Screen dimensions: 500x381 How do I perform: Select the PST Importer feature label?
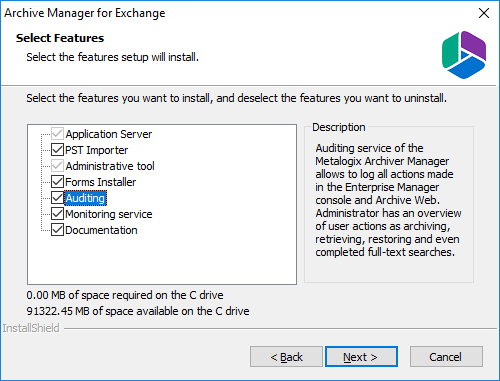tap(96, 150)
